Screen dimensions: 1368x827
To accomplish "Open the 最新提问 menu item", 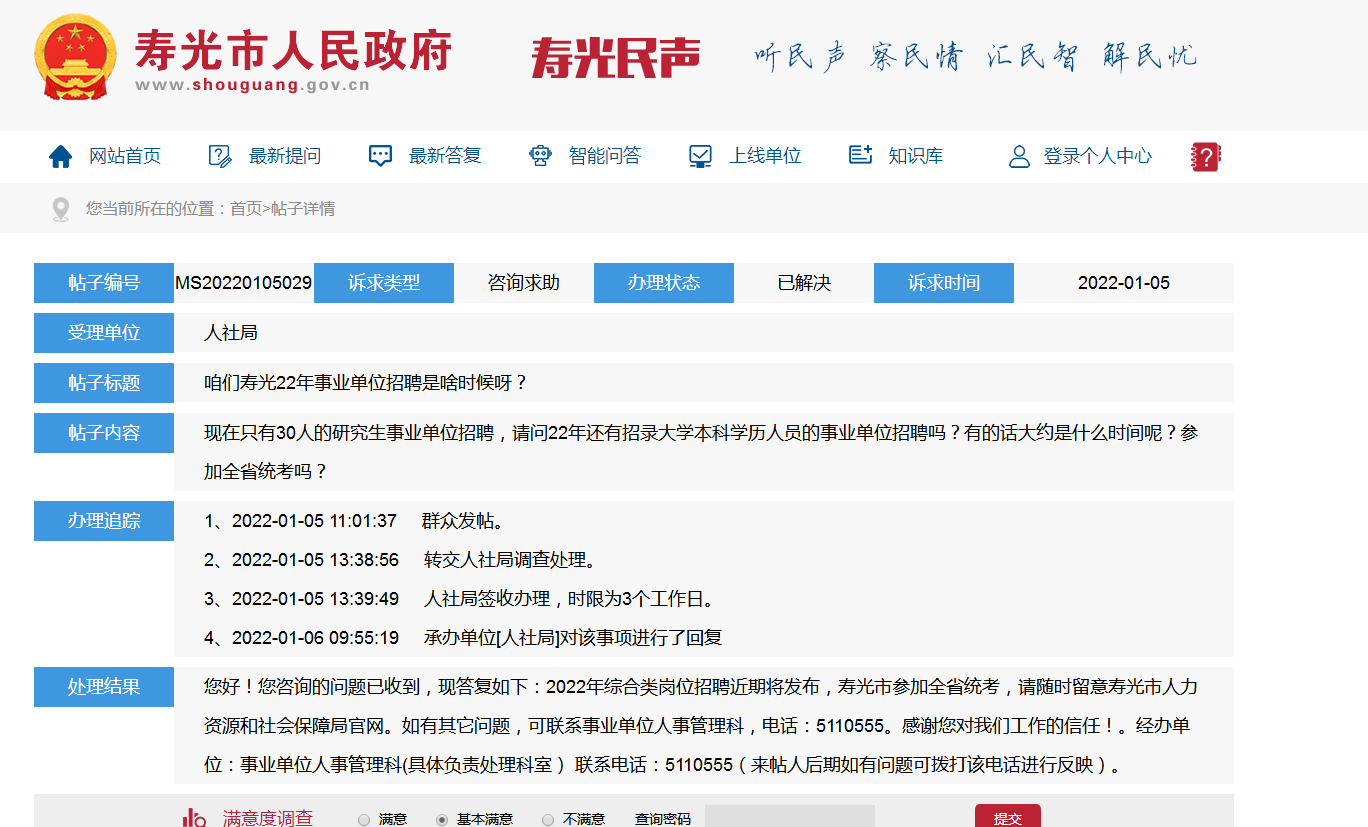I will coord(285,156).
